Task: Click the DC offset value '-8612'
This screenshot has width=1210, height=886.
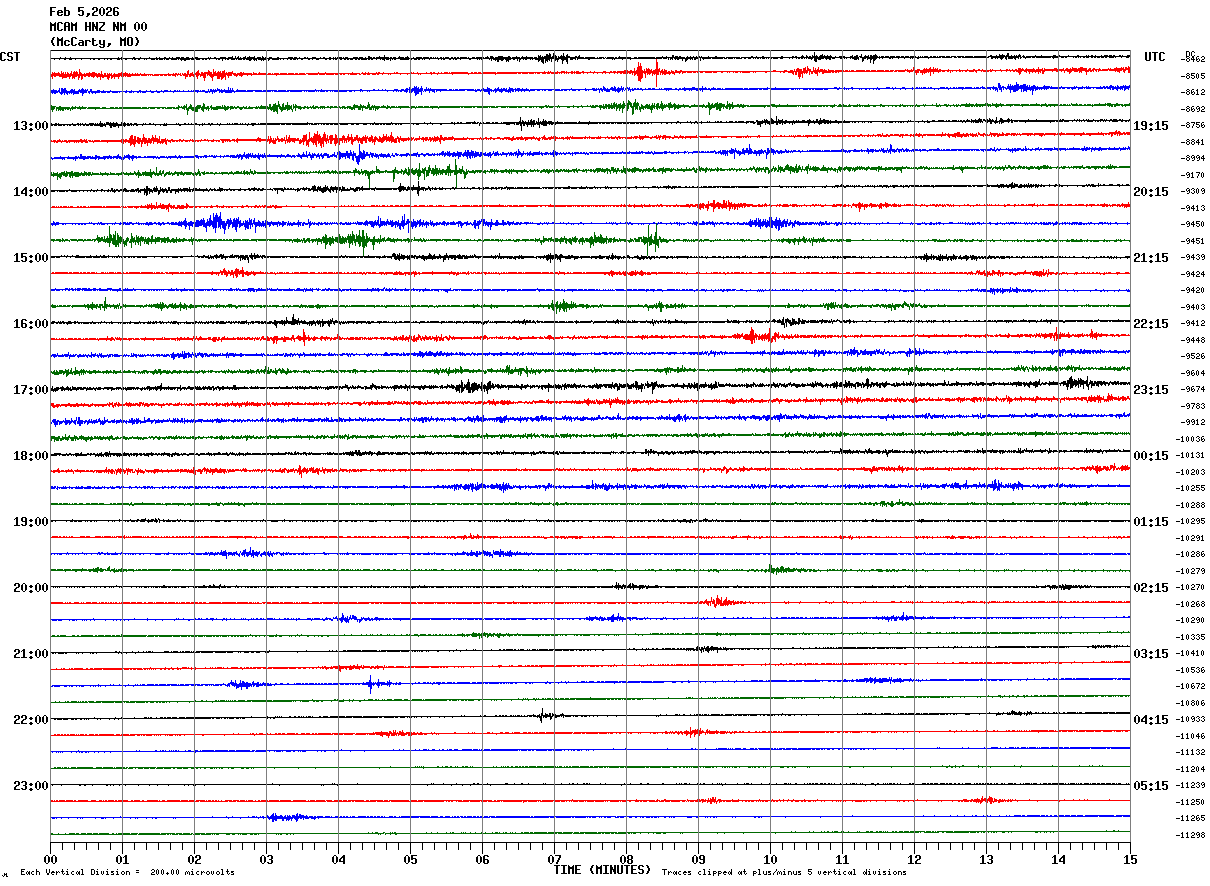Action: 1193,92
